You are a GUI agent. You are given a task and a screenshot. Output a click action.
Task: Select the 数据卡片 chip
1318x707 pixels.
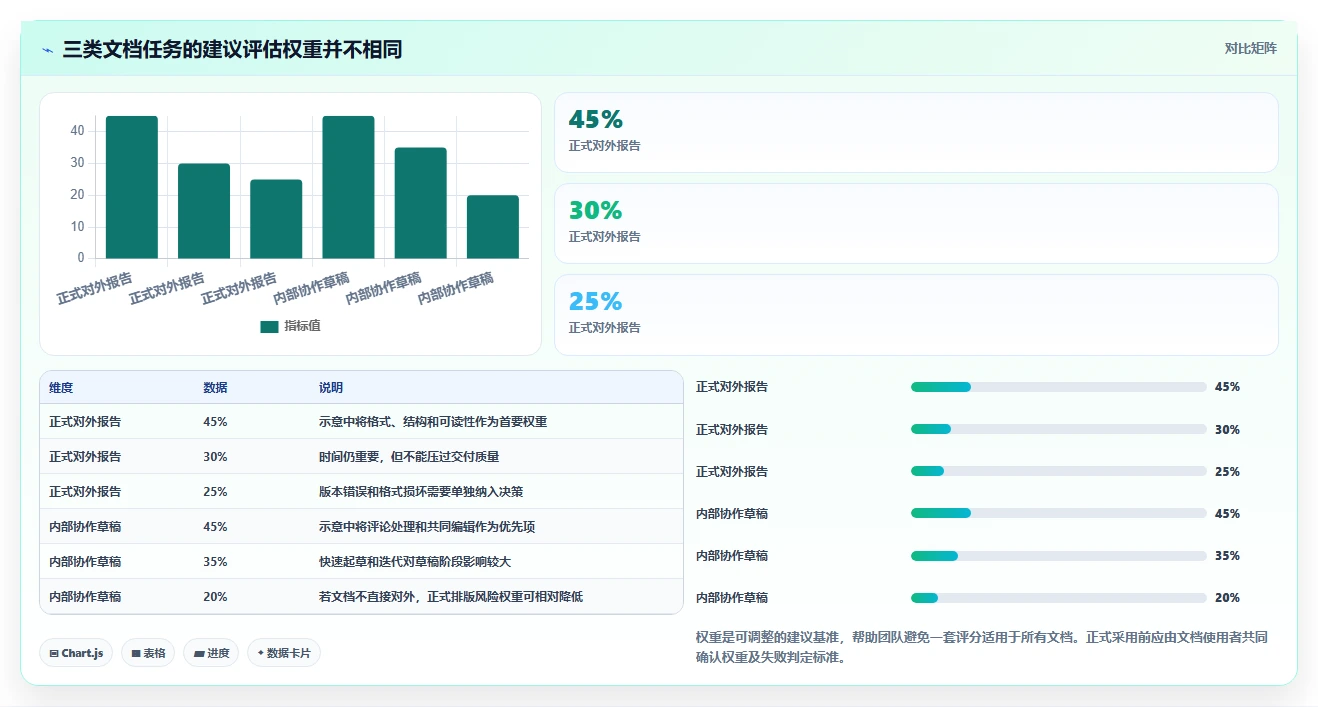(284, 653)
